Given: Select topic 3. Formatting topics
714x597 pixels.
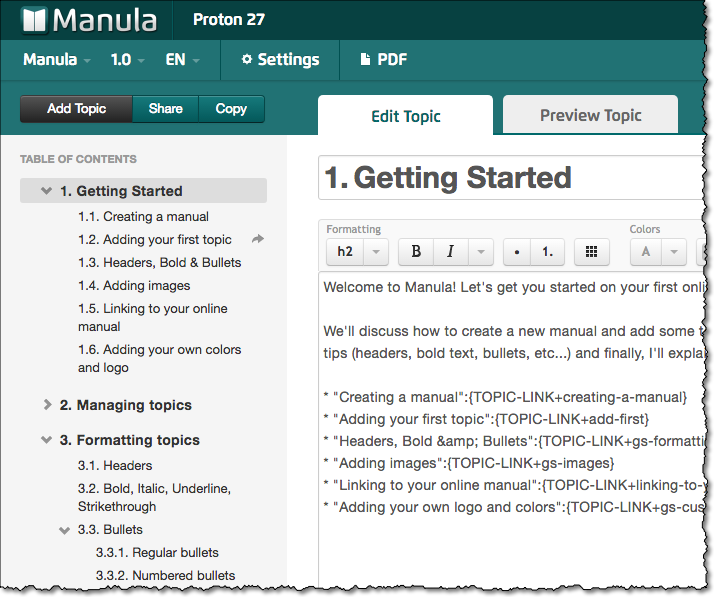Looking at the screenshot, I should pos(130,440).
